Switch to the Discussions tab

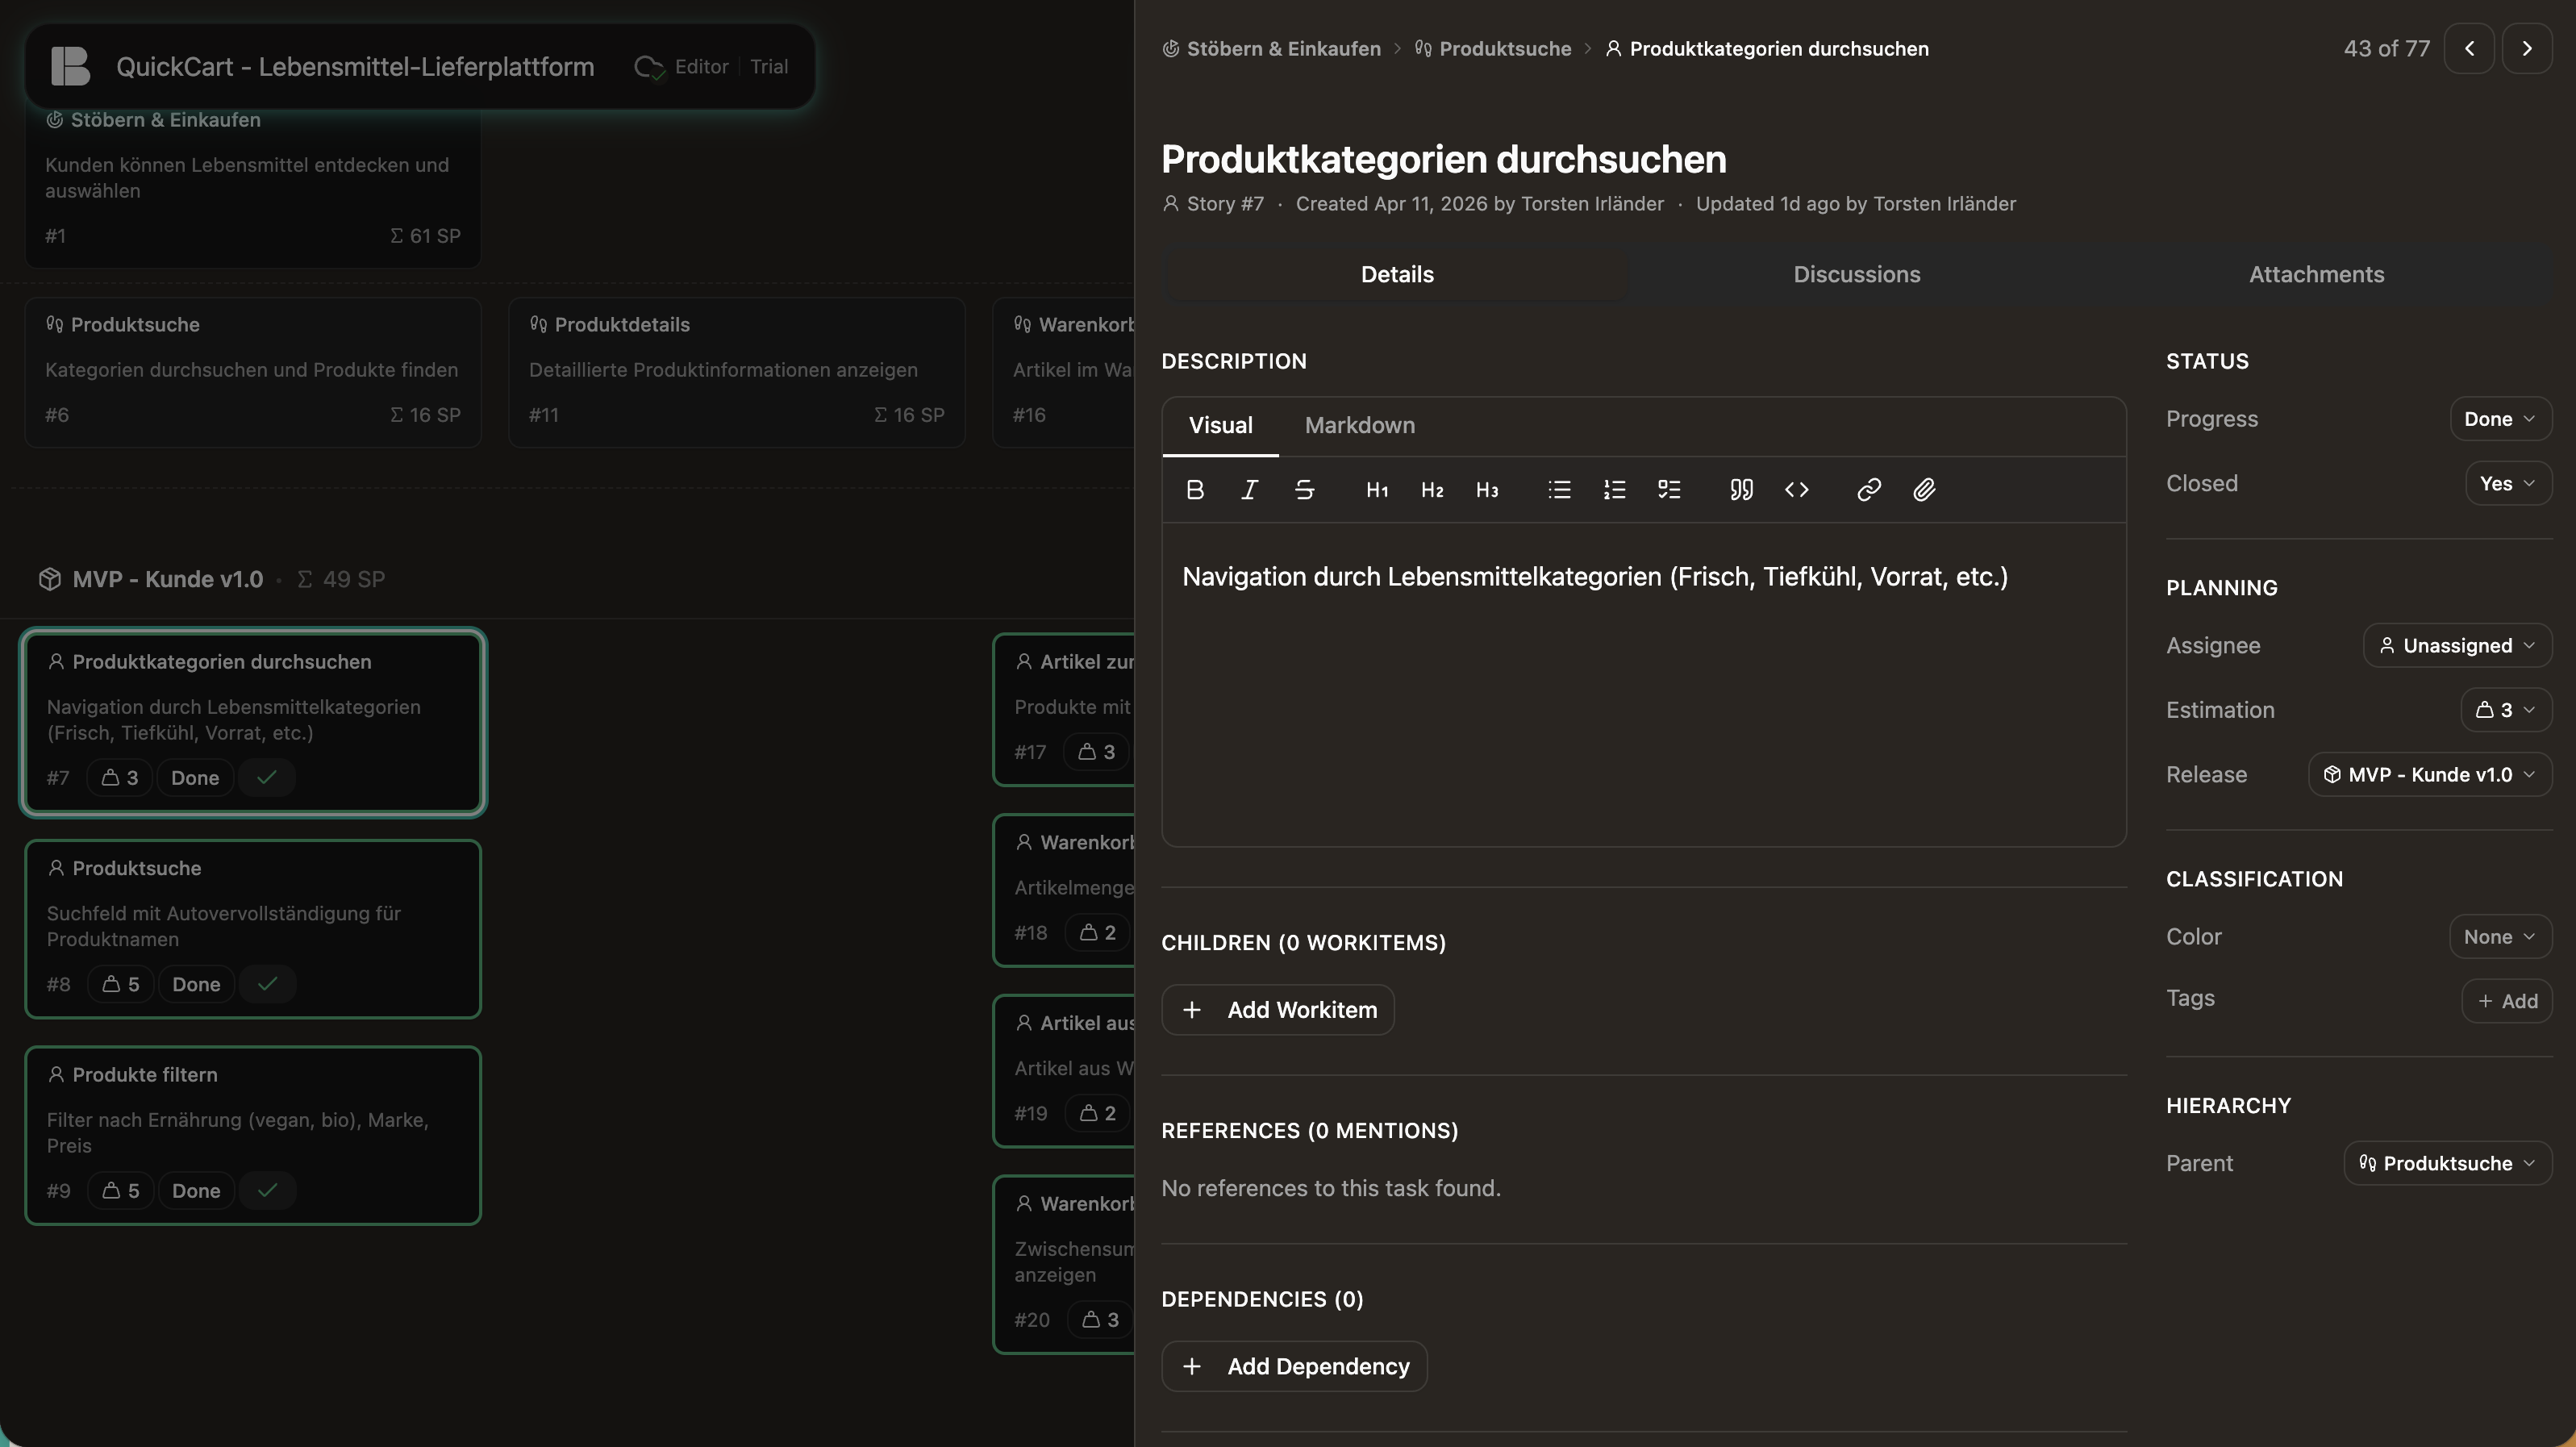click(x=1856, y=275)
